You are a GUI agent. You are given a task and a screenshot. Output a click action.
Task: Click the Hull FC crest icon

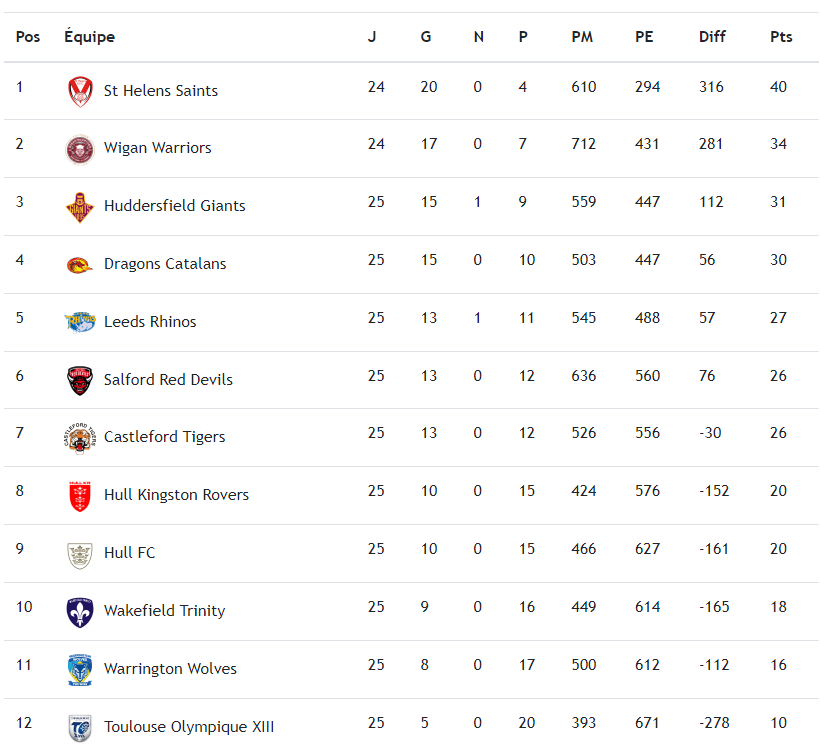point(80,554)
